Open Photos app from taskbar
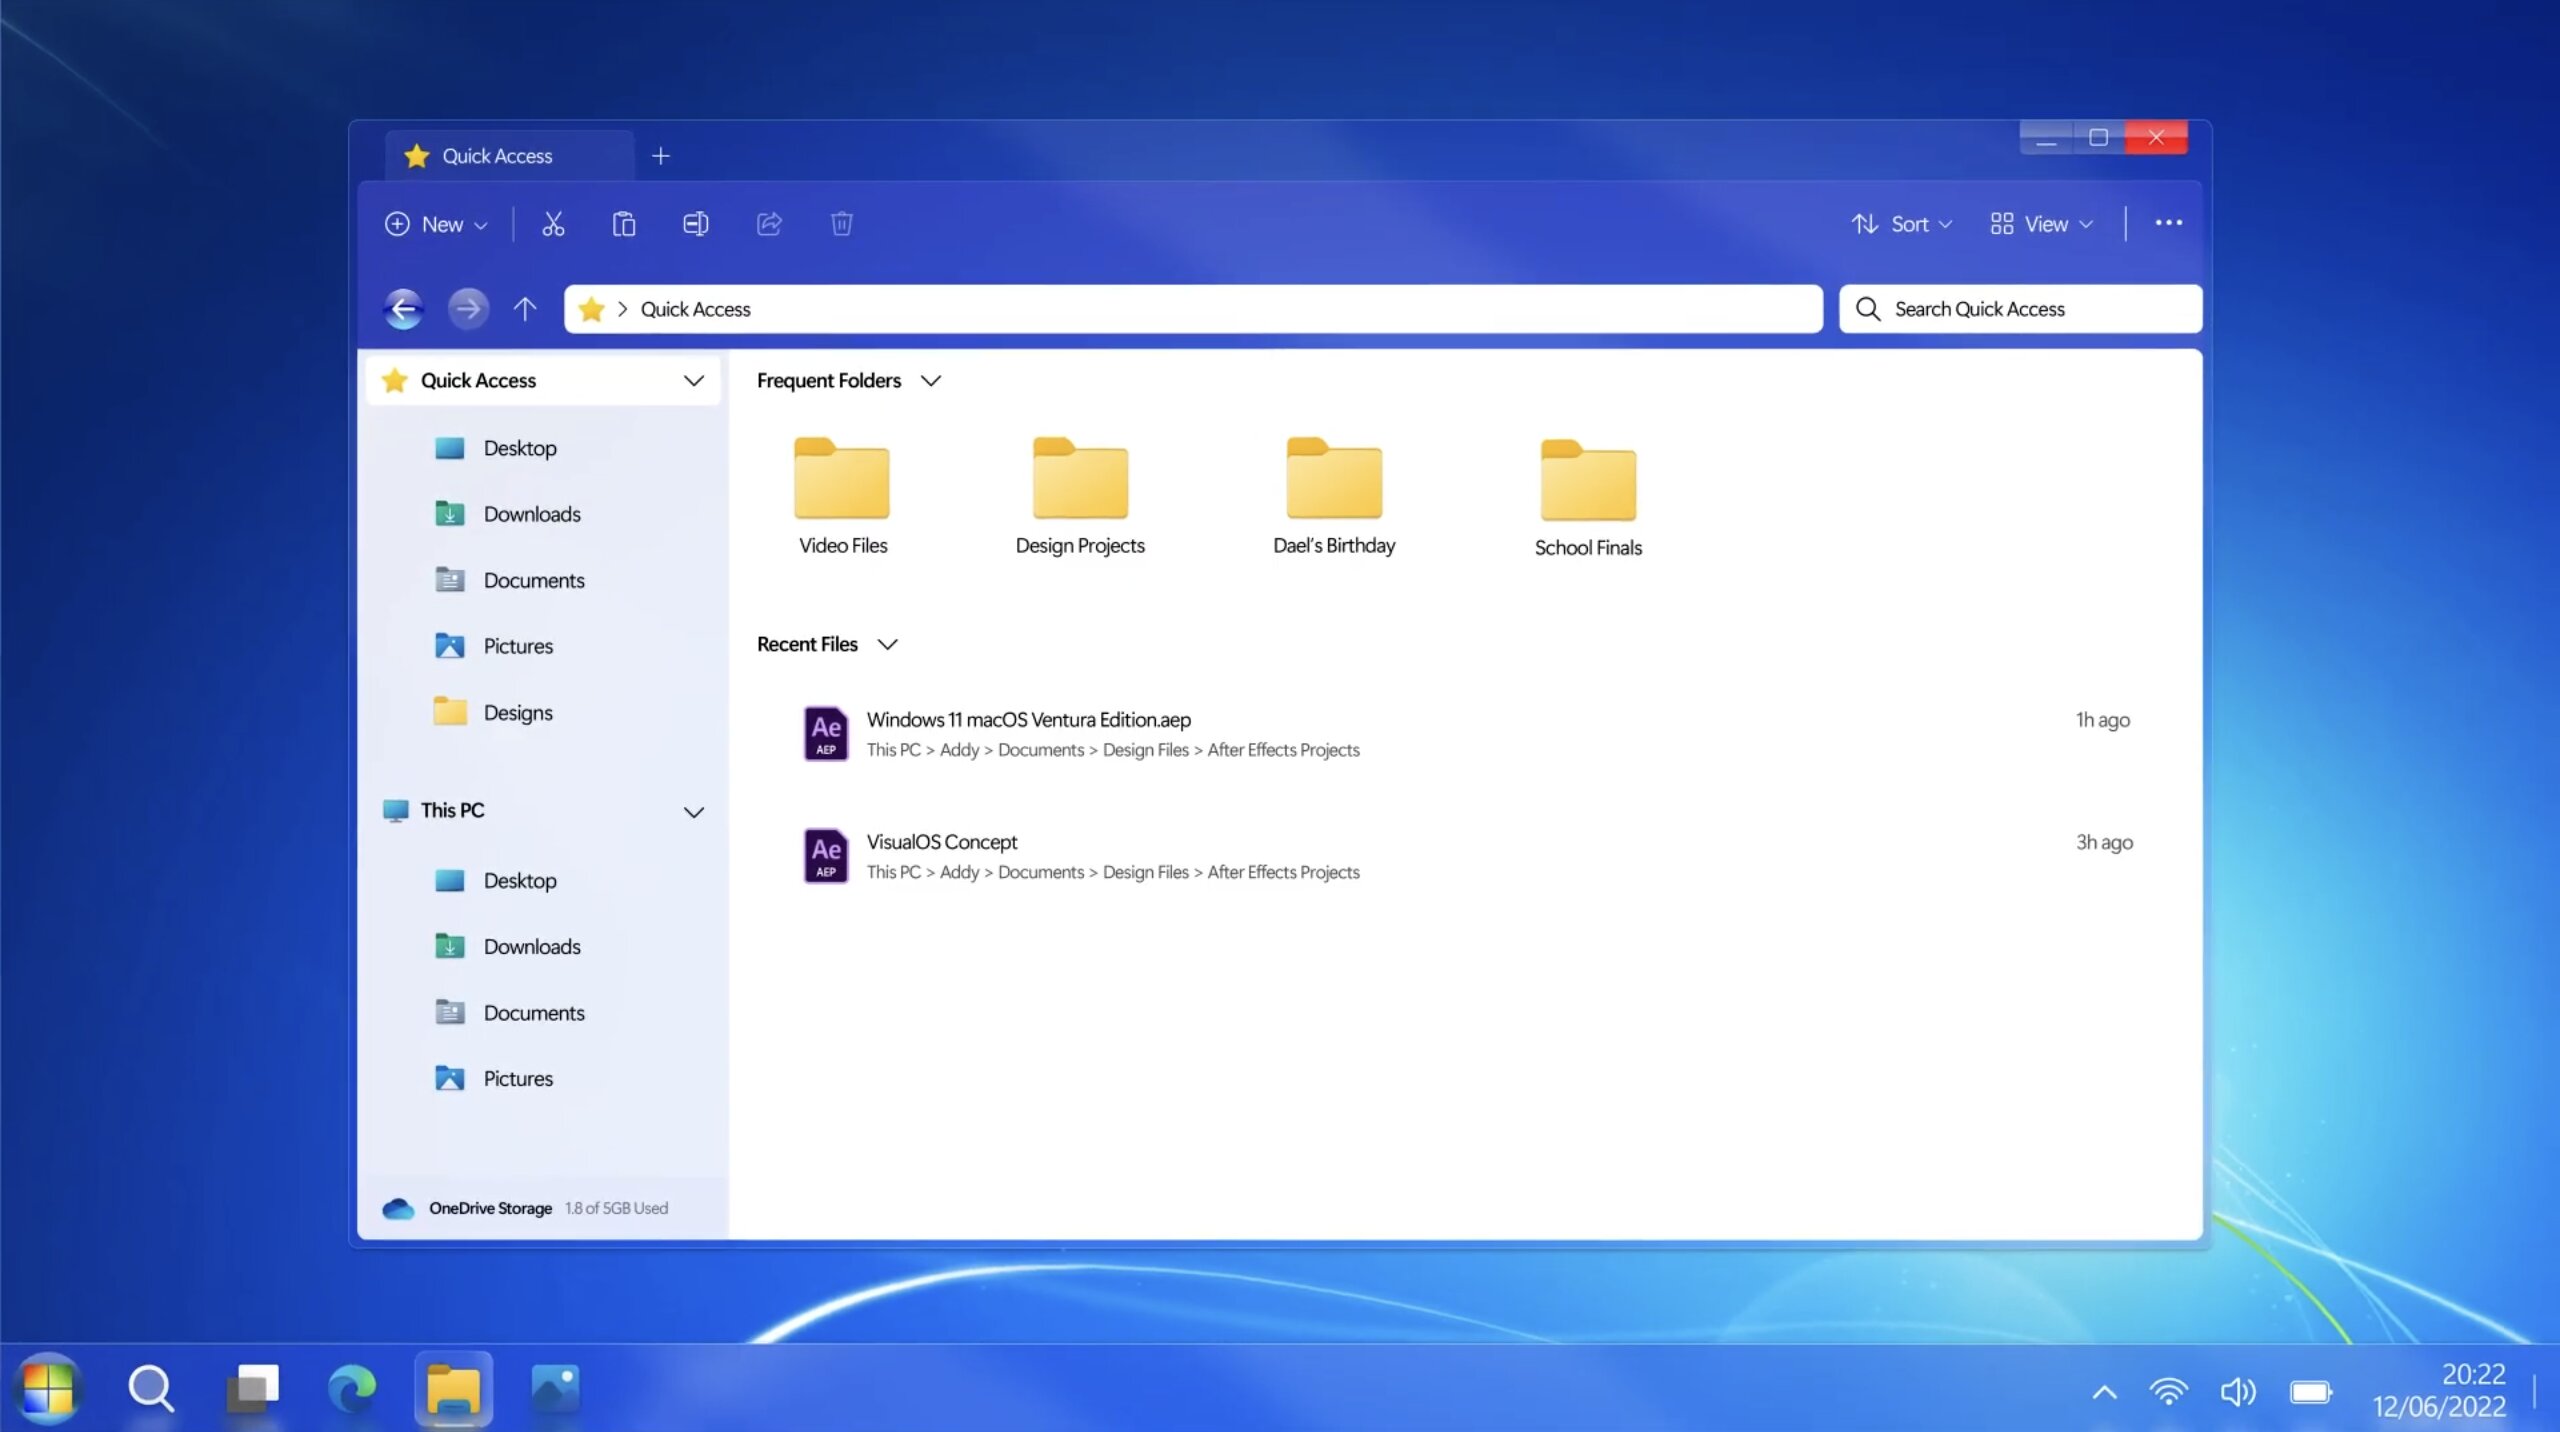The height and width of the screenshot is (1432, 2560). (x=555, y=1389)
